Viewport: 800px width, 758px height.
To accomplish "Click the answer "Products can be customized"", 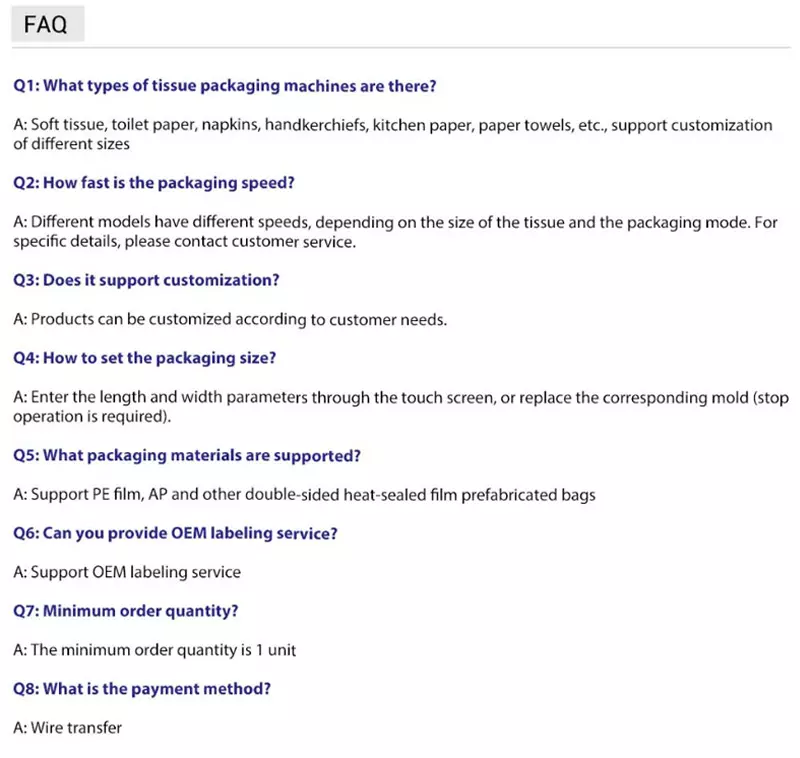I will tap(230, 319).
